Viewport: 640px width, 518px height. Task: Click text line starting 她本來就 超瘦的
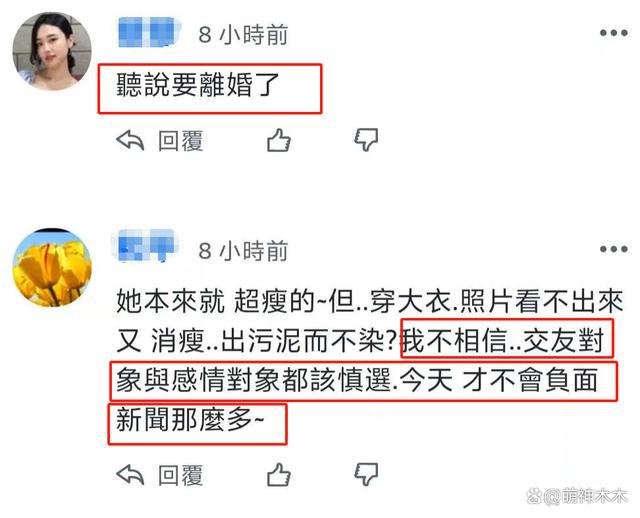pos(369,301)
